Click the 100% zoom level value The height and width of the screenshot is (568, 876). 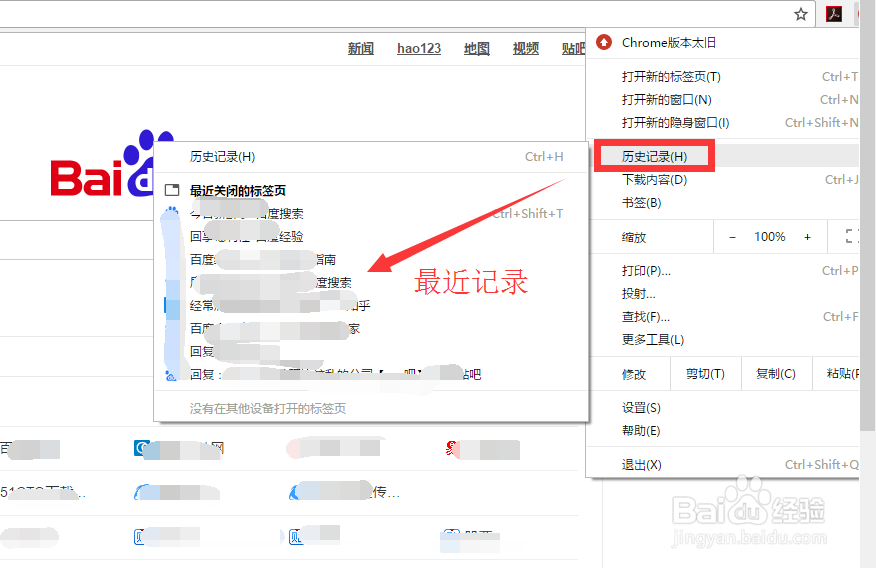coord(769,237)
